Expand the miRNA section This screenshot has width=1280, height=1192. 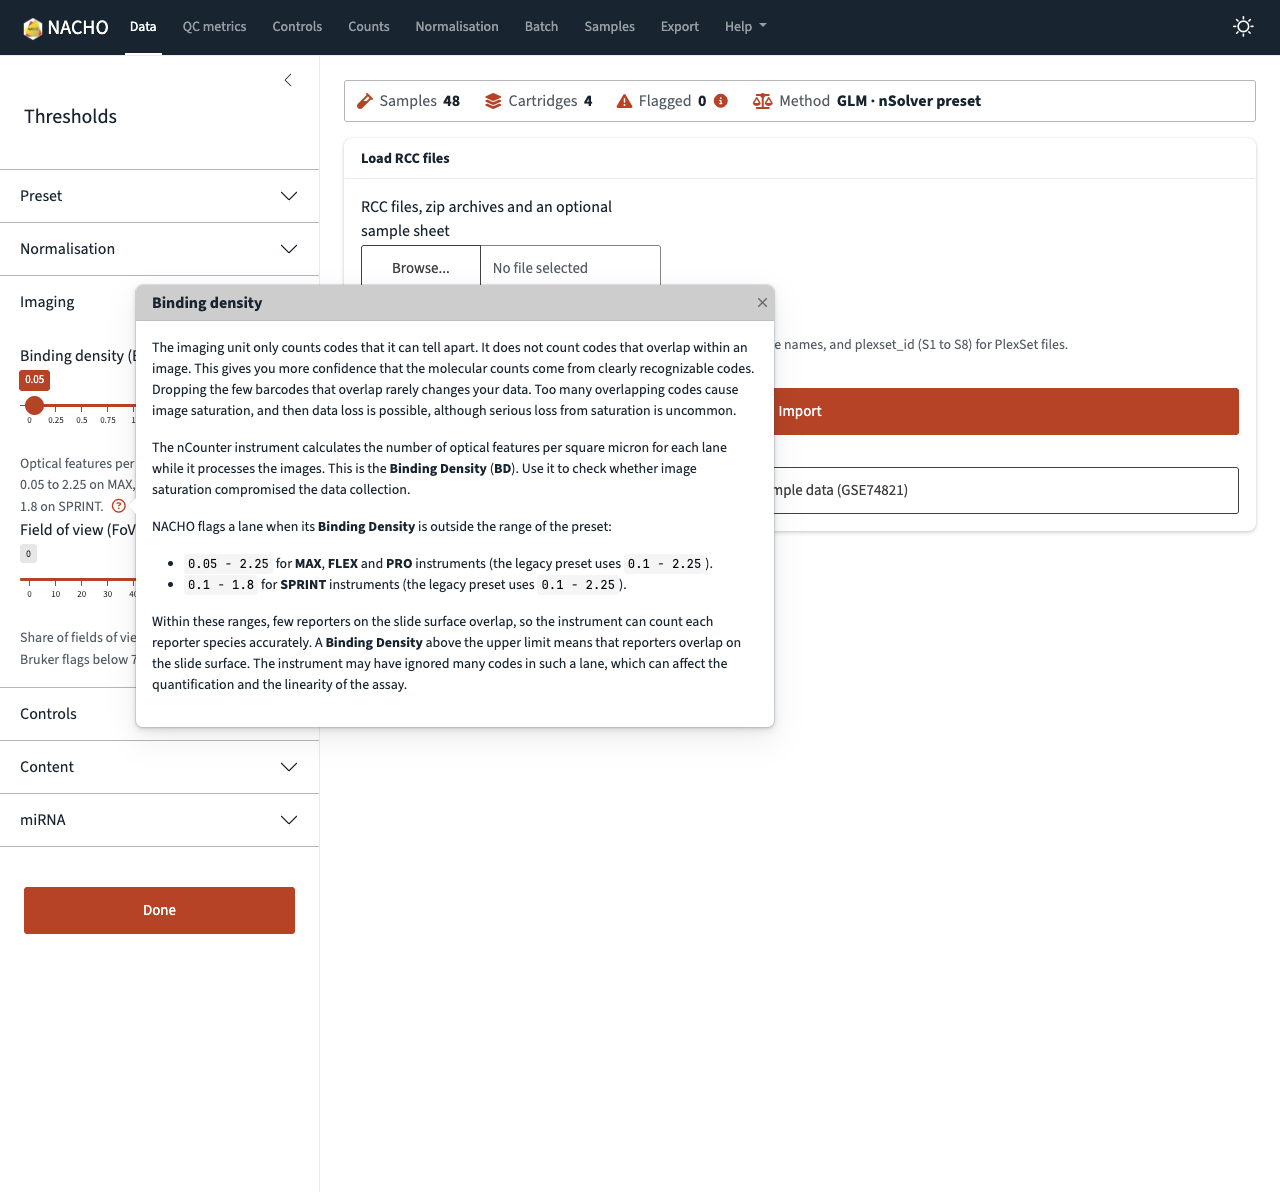(x=159, y=820)
